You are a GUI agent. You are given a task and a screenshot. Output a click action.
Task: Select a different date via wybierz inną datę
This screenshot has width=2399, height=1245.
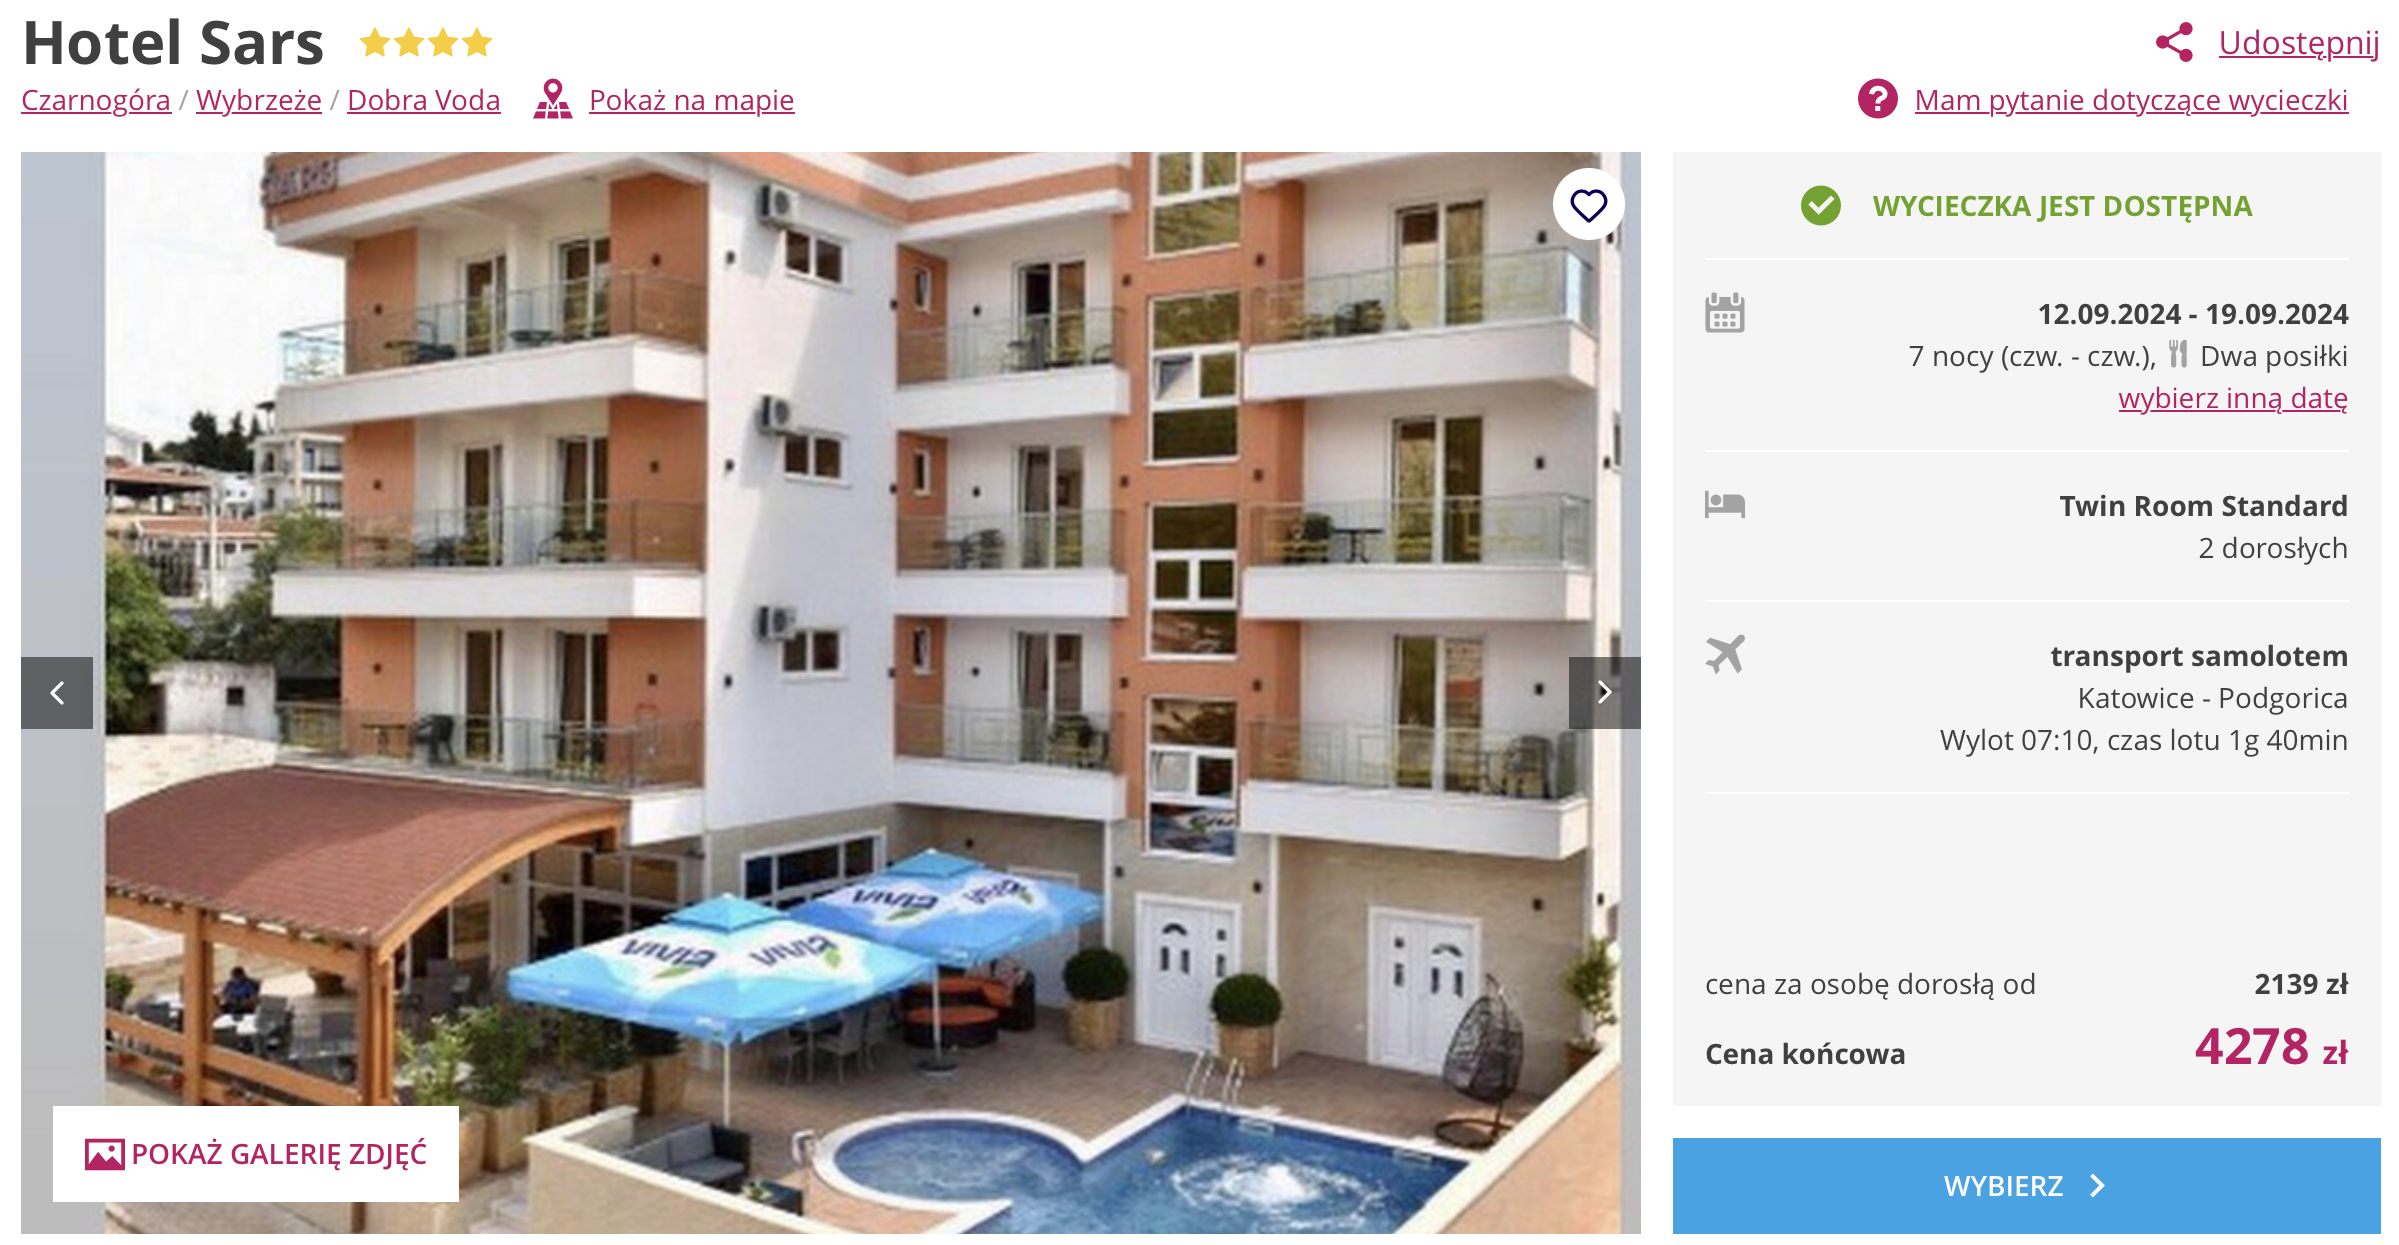pos(2233,398)
